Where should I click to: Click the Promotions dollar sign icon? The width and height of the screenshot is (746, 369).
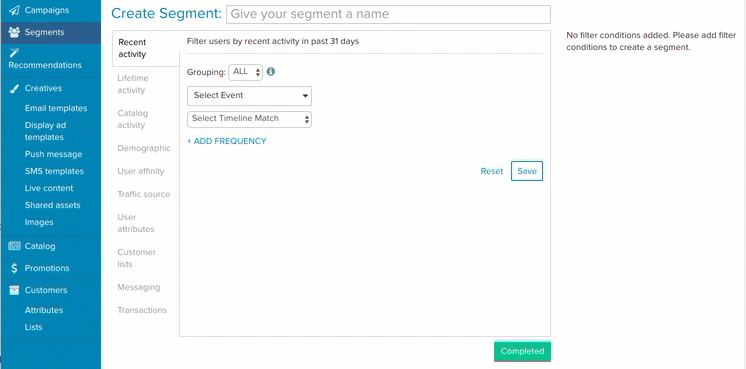click(x=14, y=268)
